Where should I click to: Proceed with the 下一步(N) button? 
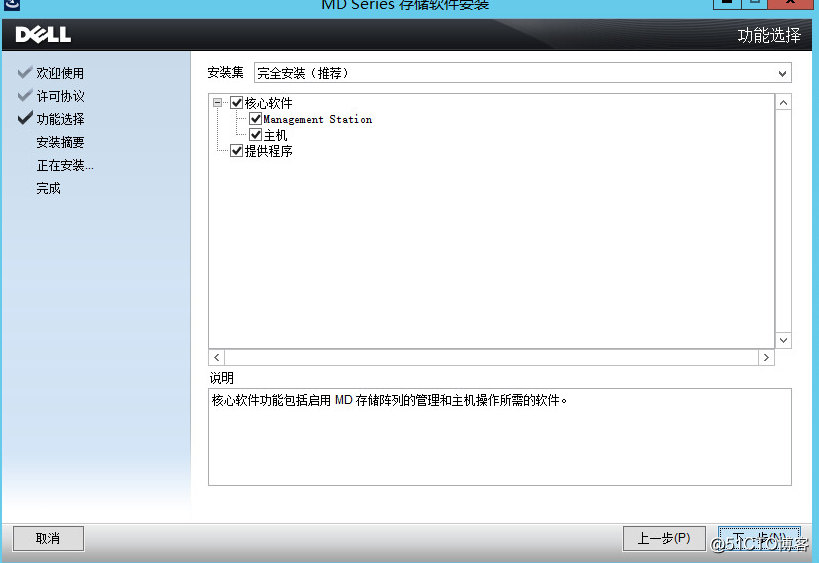[759, 538]
